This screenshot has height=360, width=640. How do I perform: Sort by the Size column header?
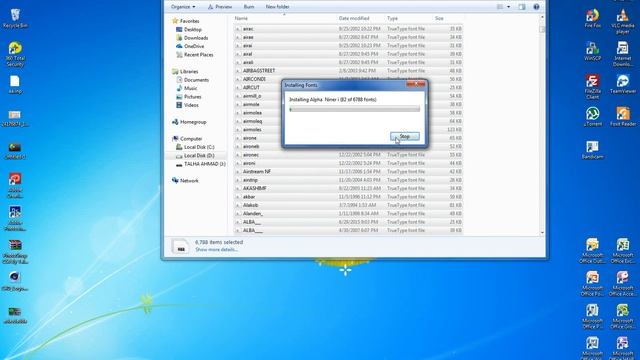(x=439, y=18)
